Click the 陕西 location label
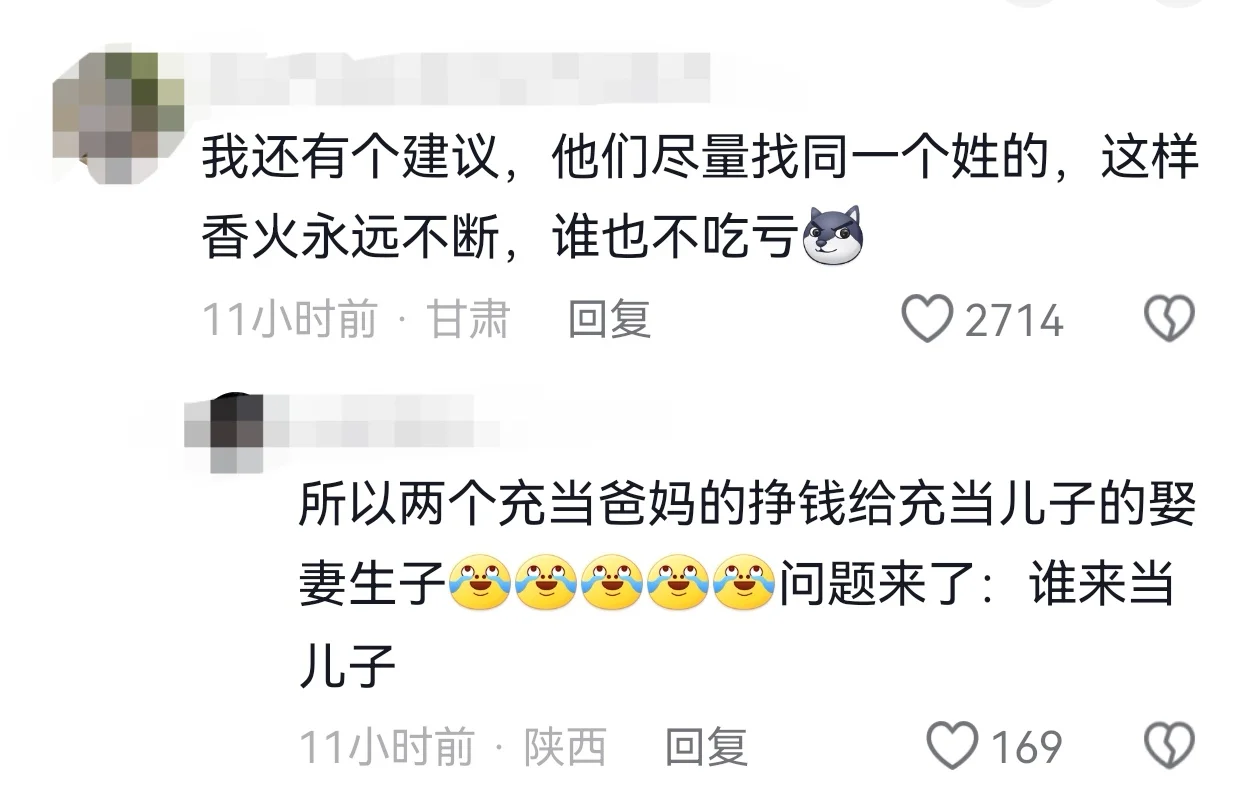Image resolution: width=1260 pixels, height=806 pixels. tap(565, 746)
